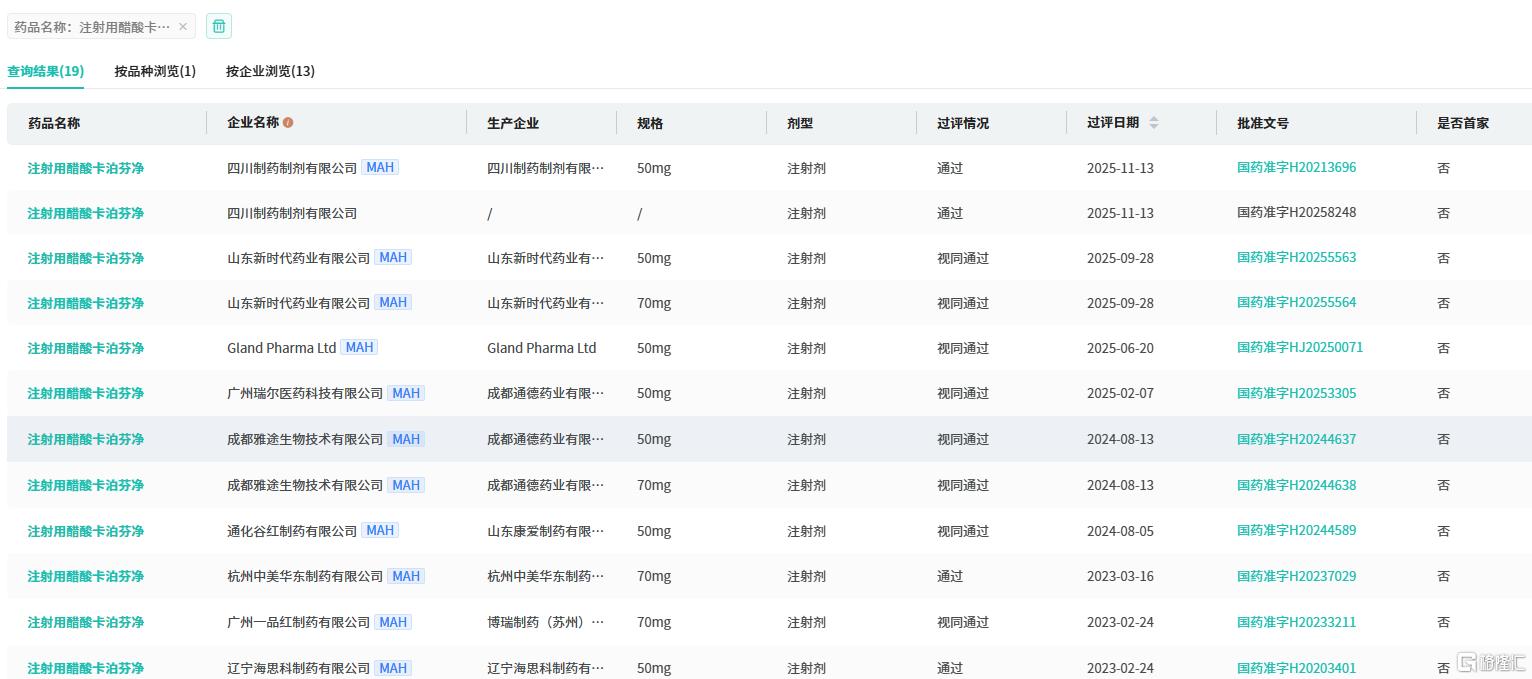Viewport: 1532px width, 679px height.
Task: Open the drug name link in Gland Pharma row
Action: (x=85, y=348)
